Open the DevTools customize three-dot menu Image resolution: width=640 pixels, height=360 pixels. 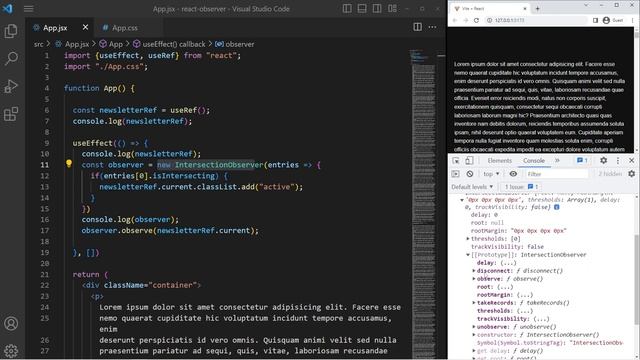pos(618,161)
